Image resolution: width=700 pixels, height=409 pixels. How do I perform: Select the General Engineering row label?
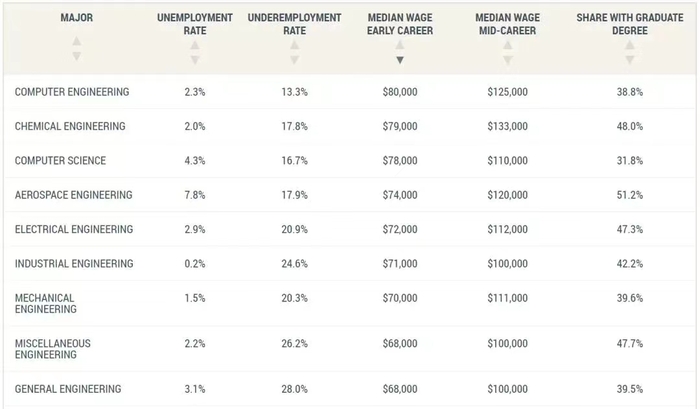pyautogui.click(x=68, y=389)
